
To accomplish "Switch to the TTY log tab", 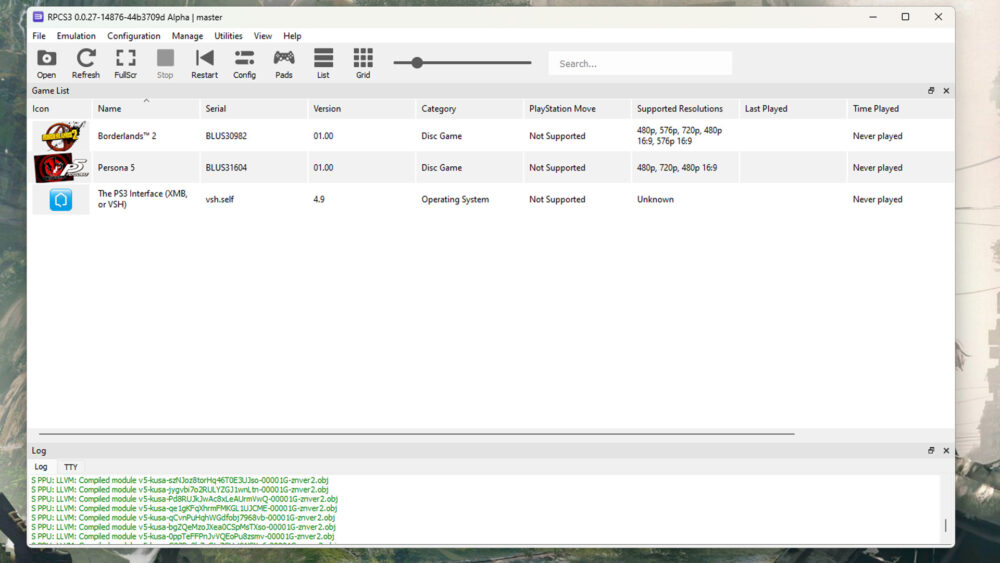I will point(71,467).
